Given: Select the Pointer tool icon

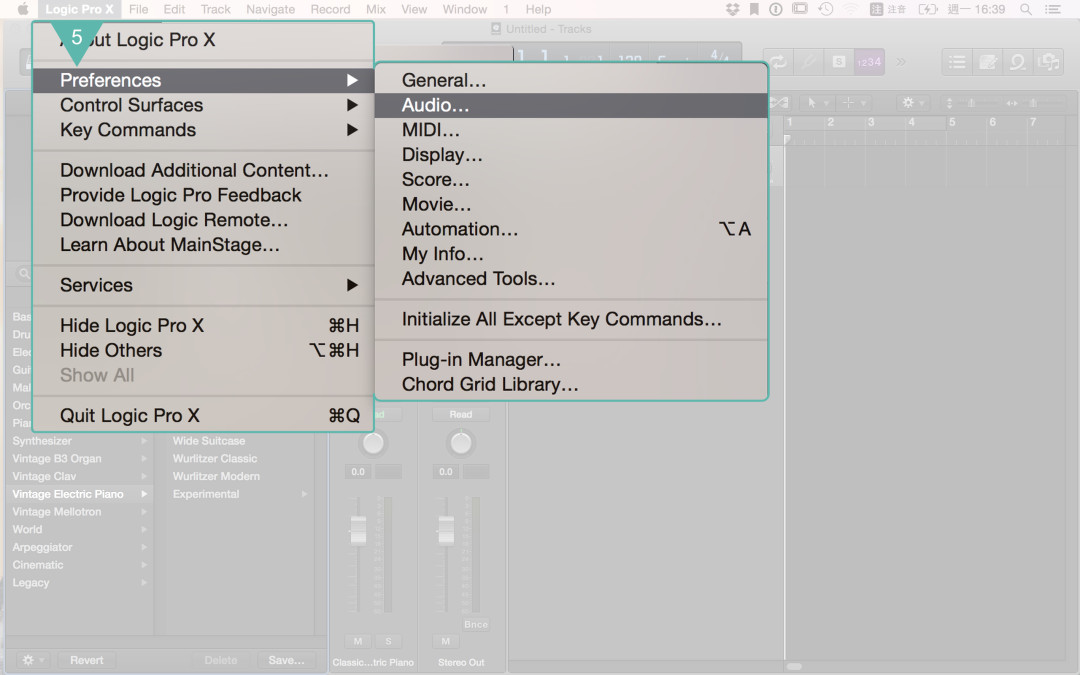Looking at the screenshot, I should point(813,102).
